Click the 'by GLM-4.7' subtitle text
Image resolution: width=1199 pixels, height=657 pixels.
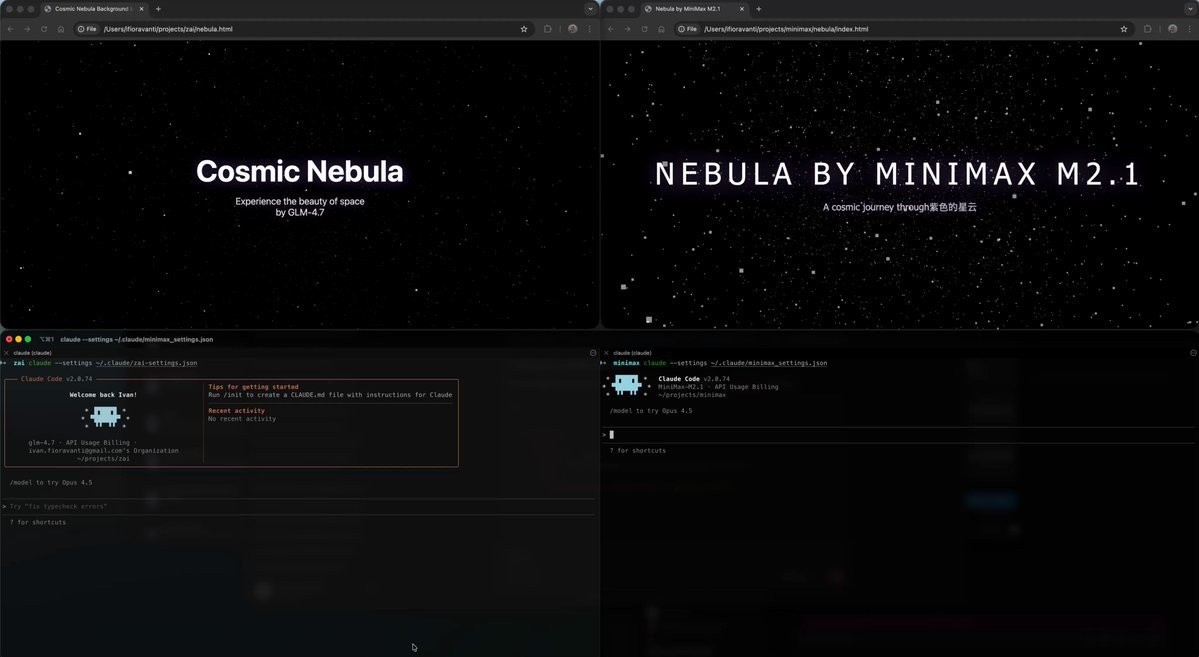[x=300, y=213]
